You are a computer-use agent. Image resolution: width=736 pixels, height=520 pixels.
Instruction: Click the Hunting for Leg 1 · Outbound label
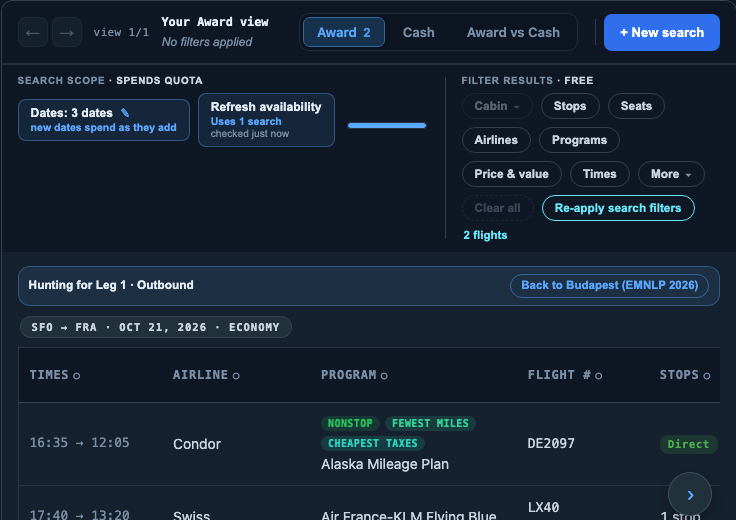(x=111, y=285)
